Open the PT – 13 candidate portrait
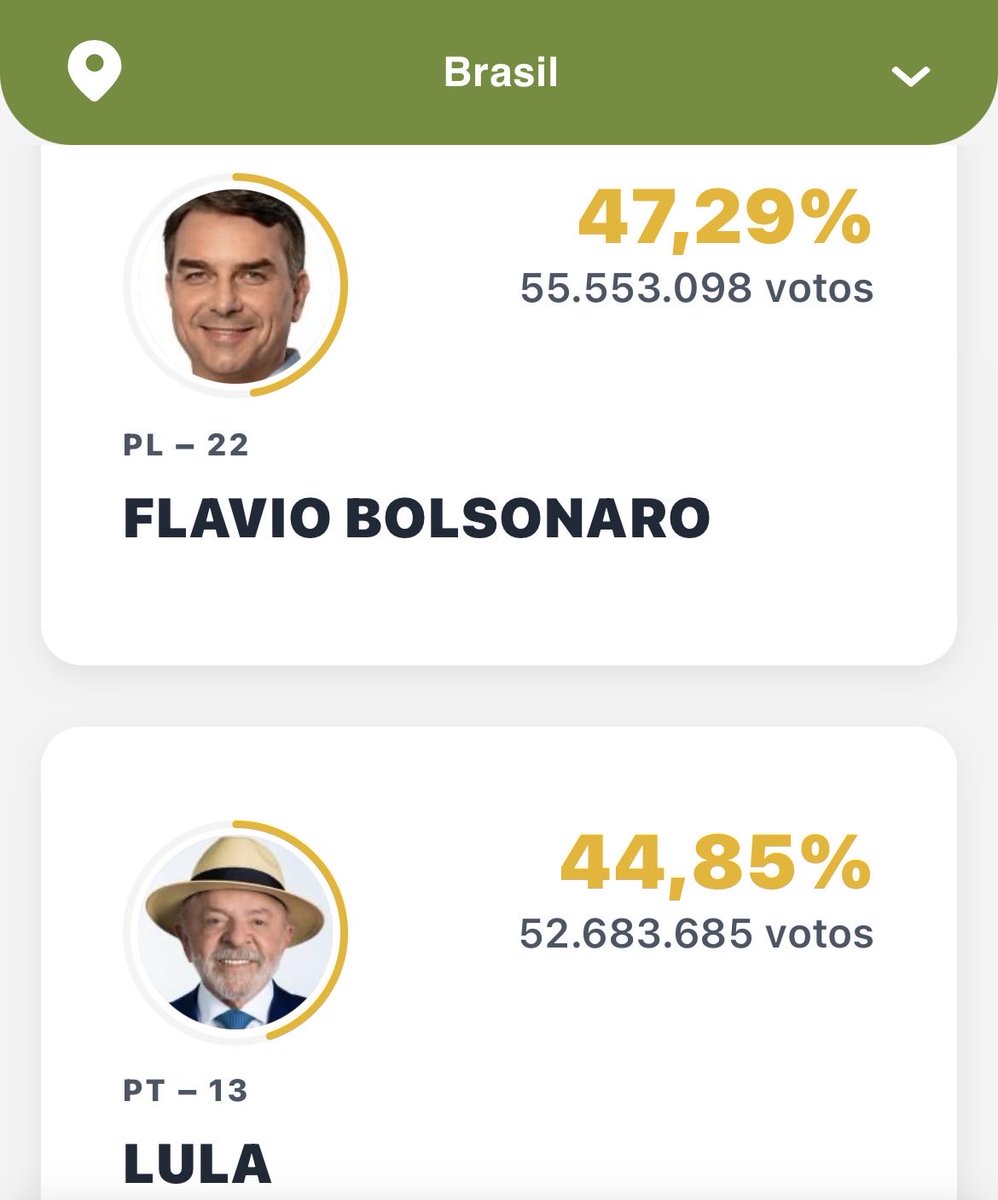 tap(235, 932)
